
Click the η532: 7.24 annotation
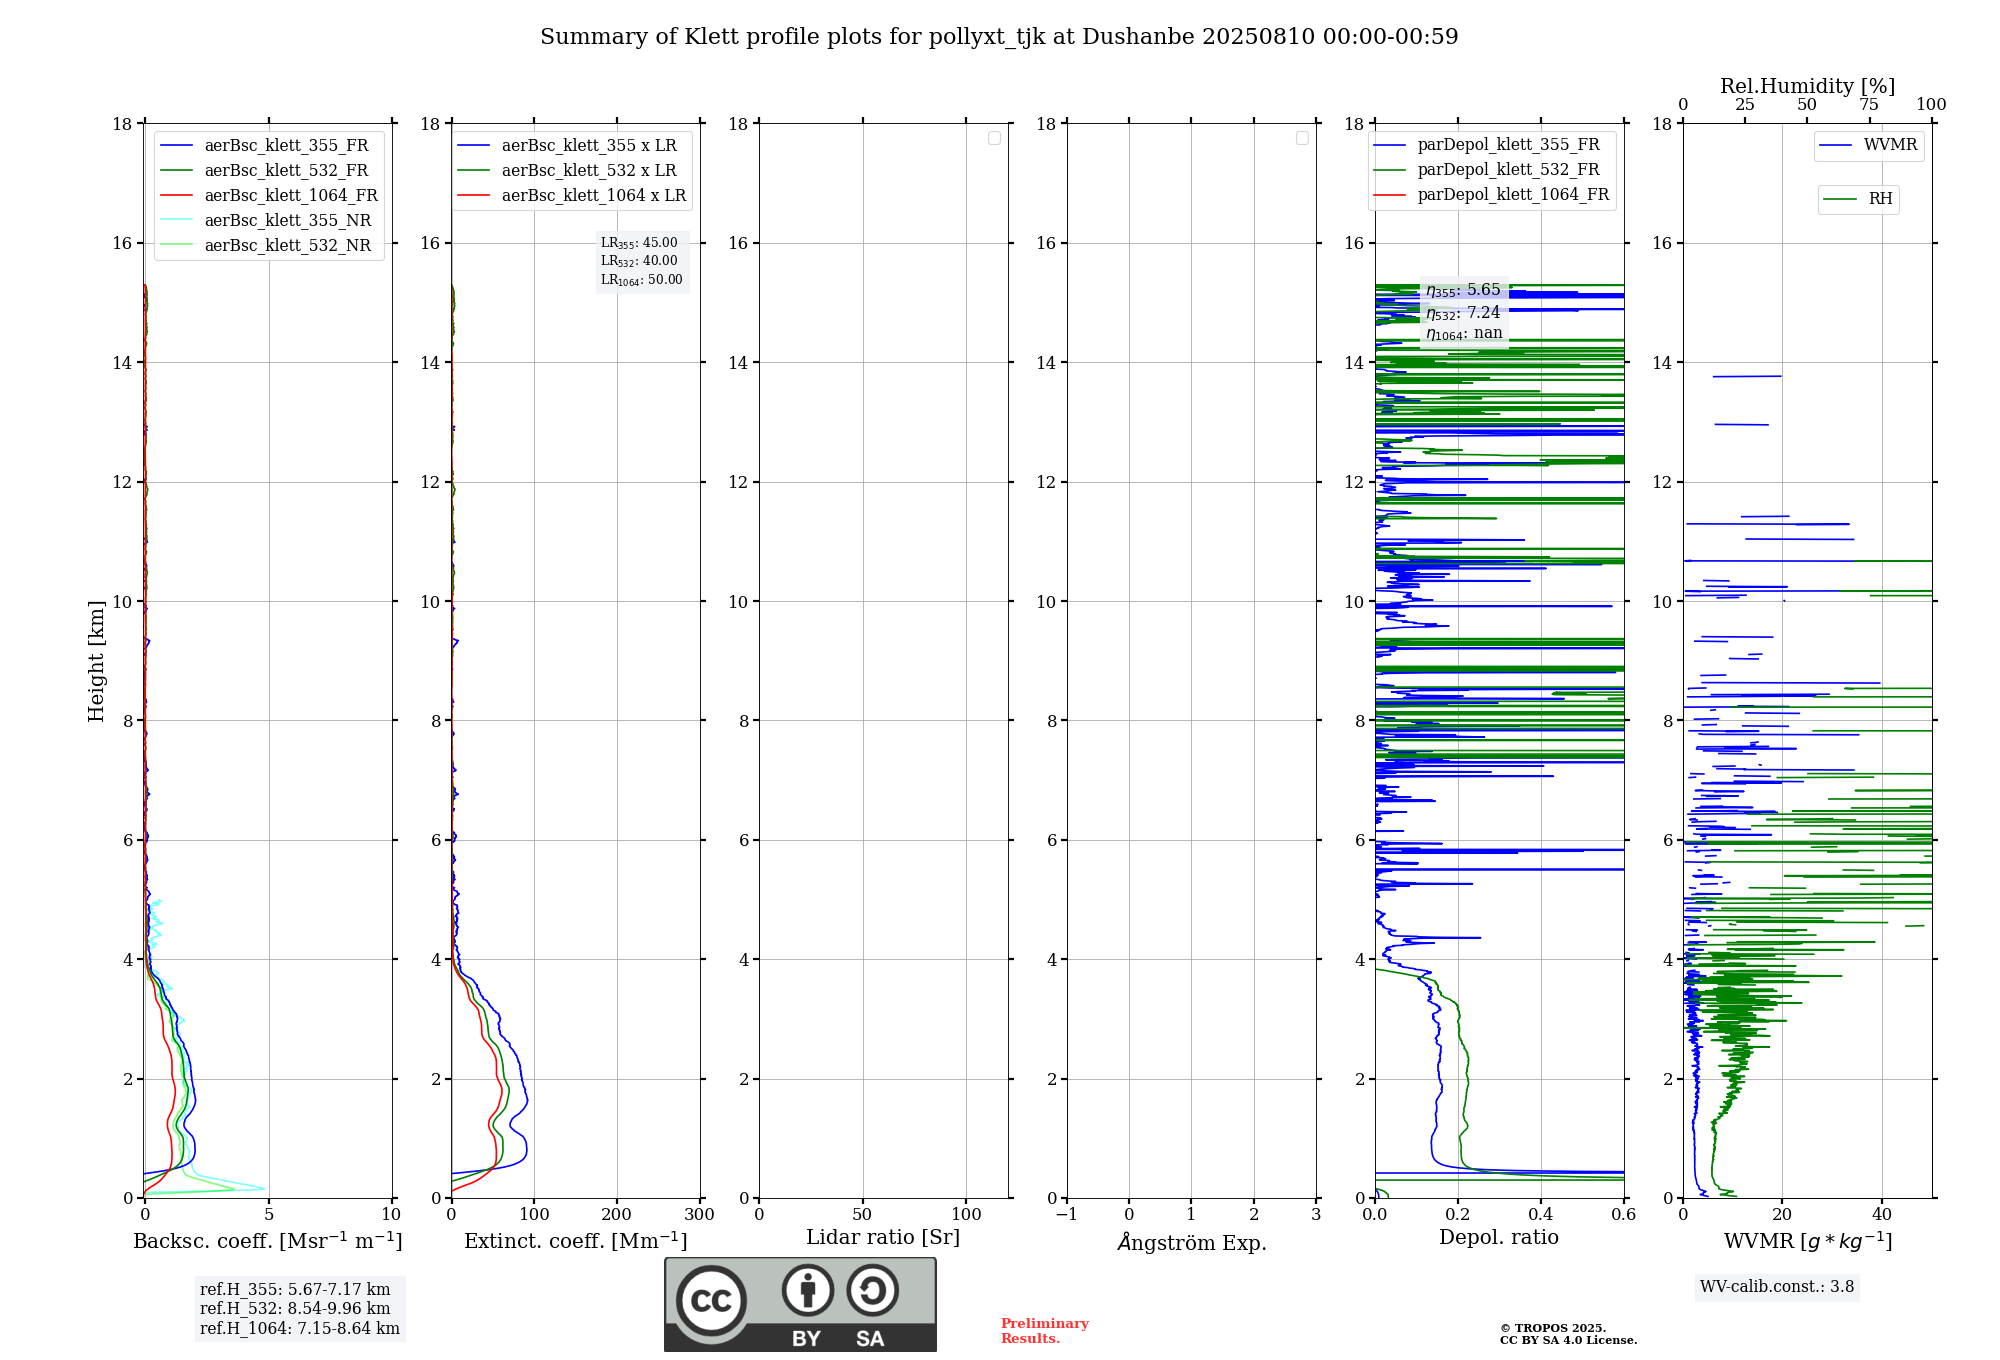coord(1463,313)
